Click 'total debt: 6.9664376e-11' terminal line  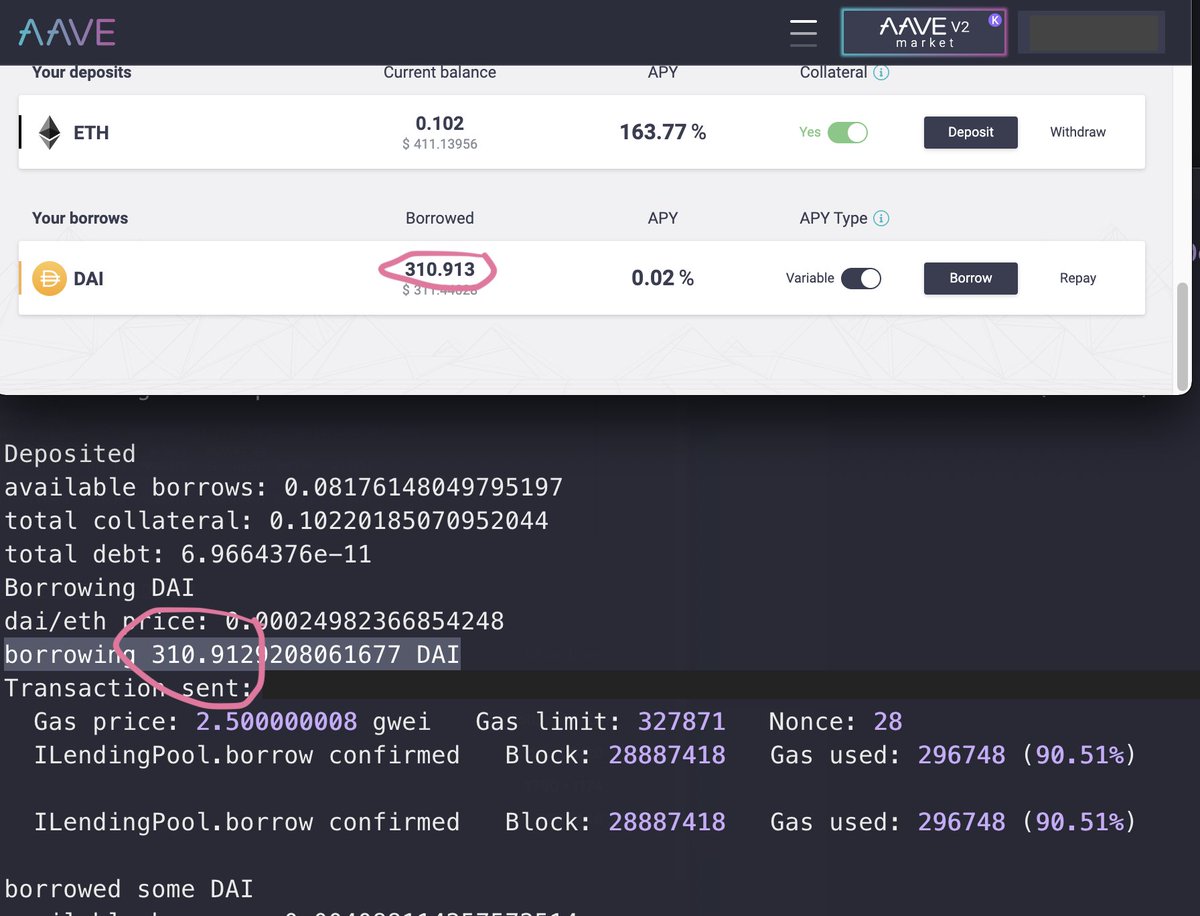click(188, 554)
